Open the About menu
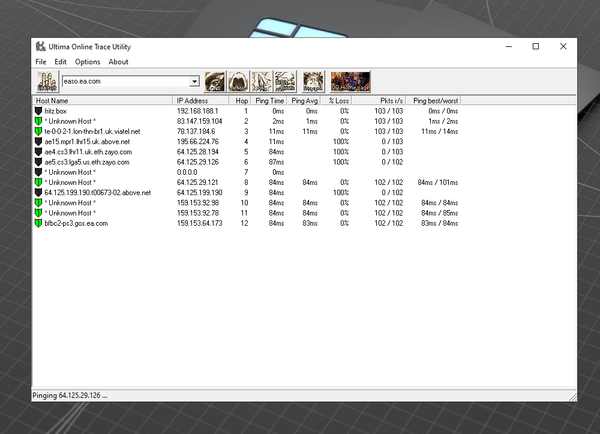Screen dimensions: 600x434 pos(118,62)
